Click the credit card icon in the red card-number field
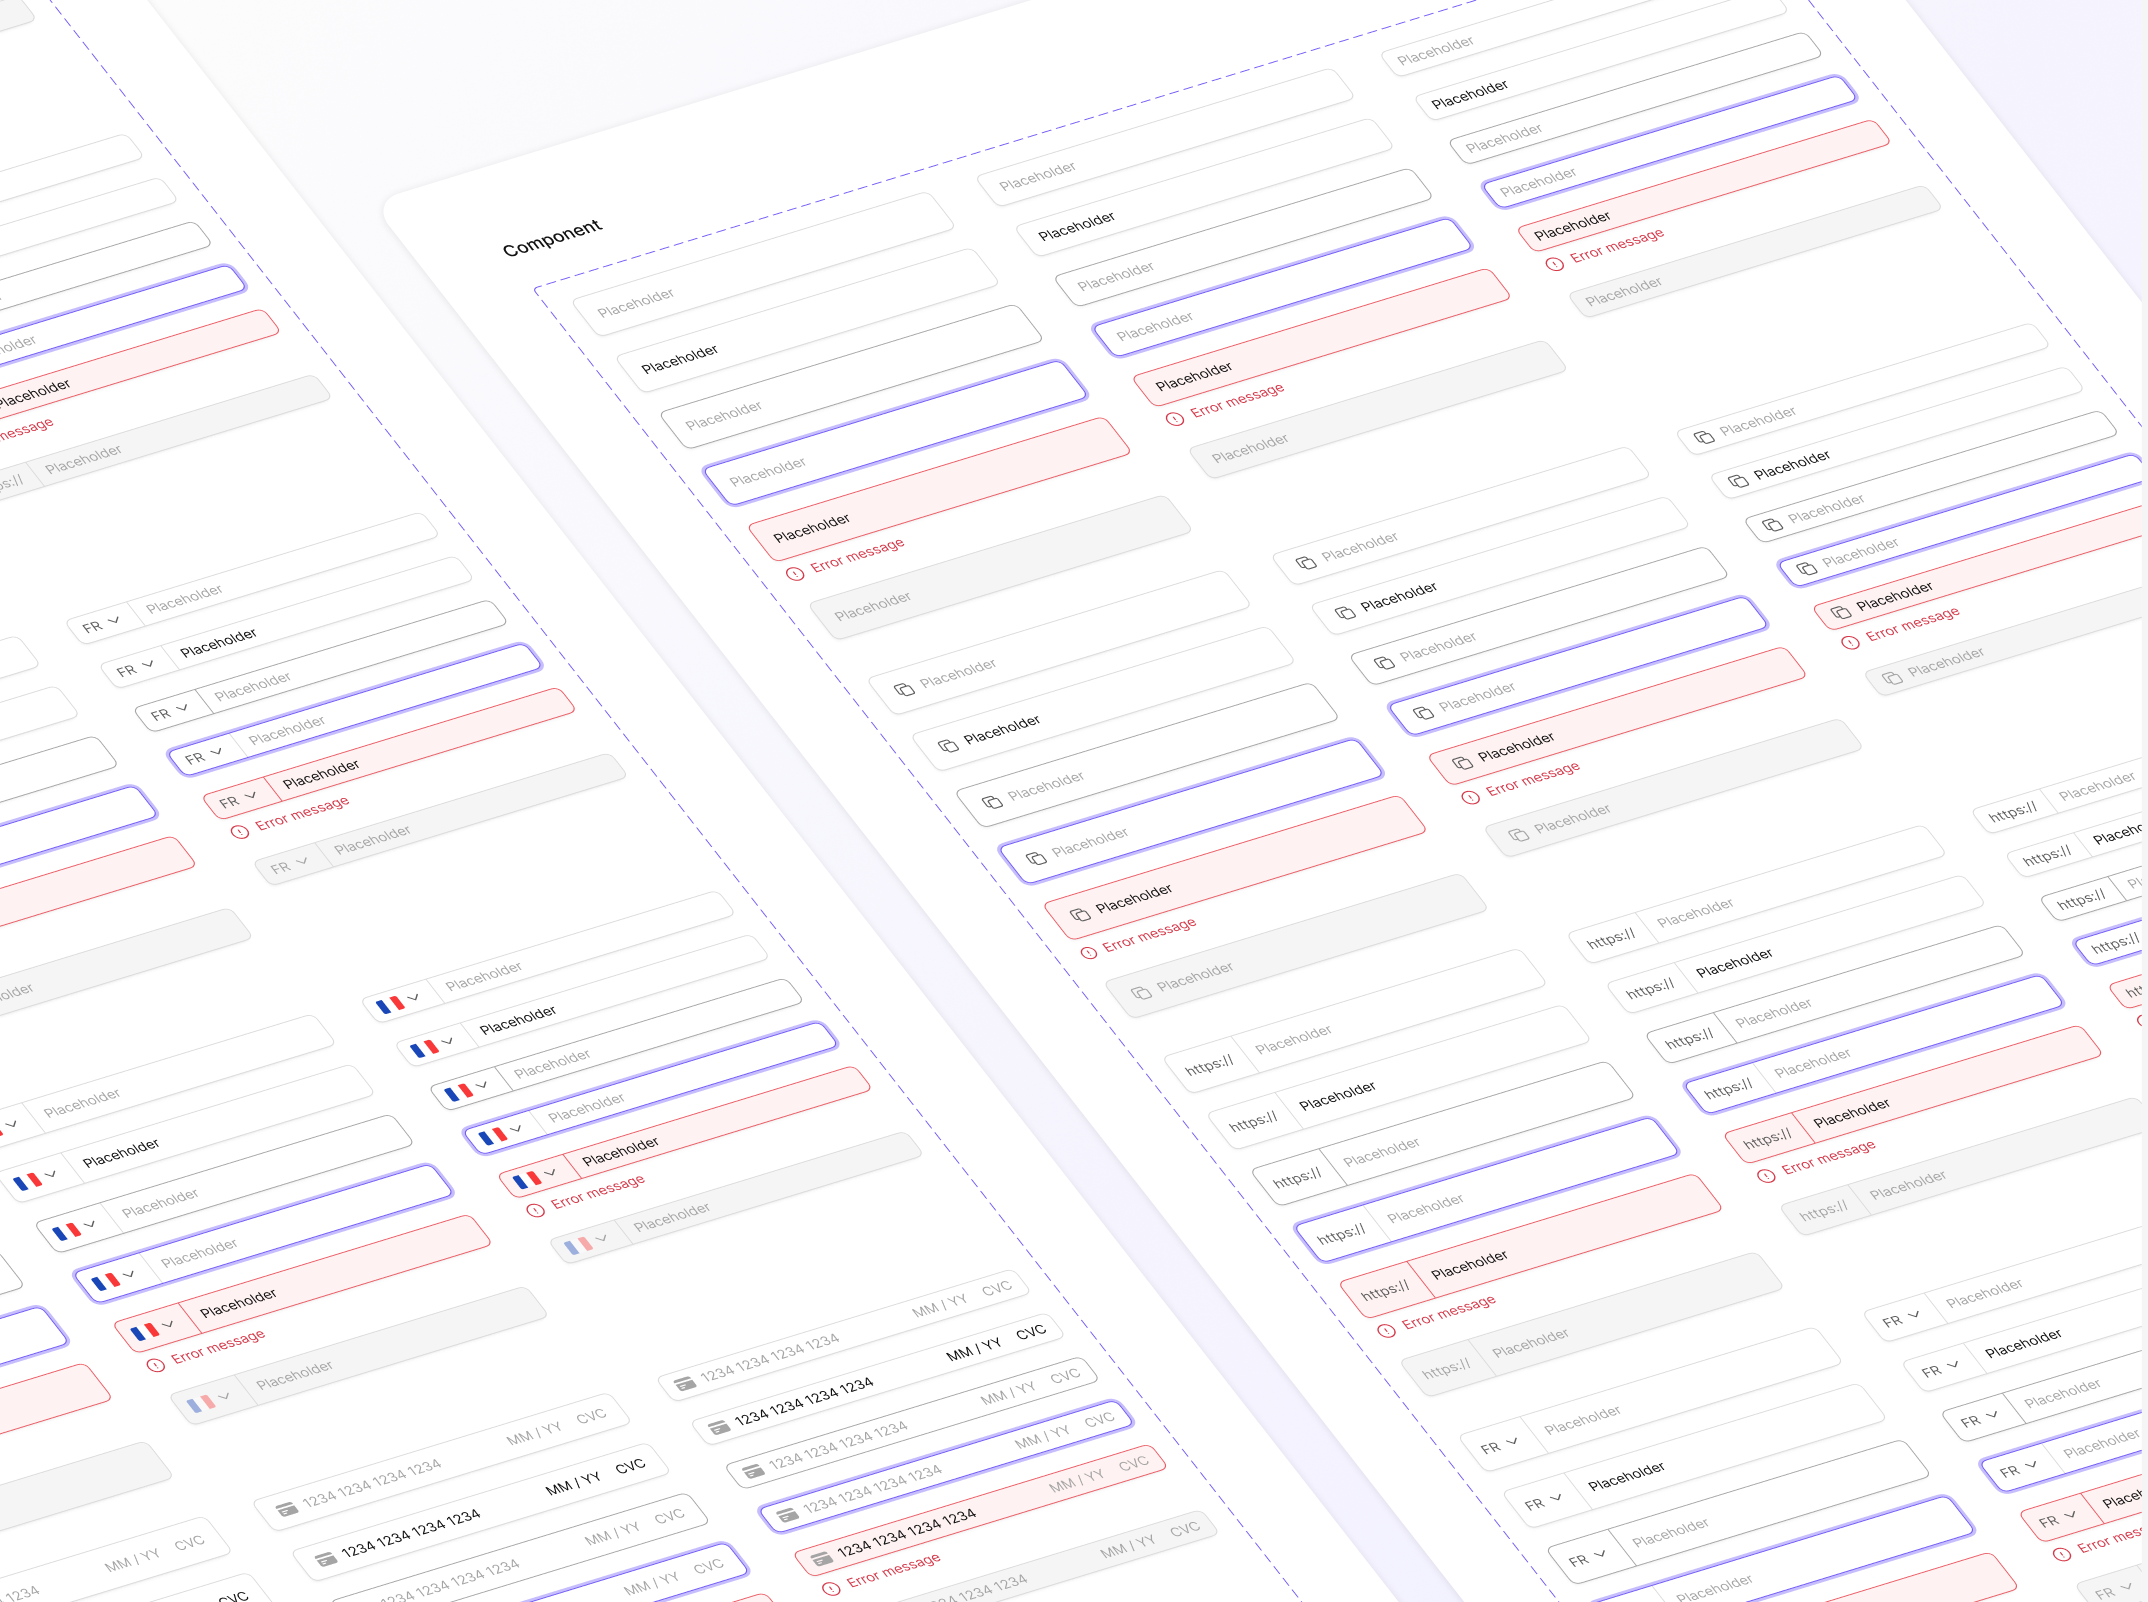This screenshot has height=1602, width=2148. [x=822, y=1558]
